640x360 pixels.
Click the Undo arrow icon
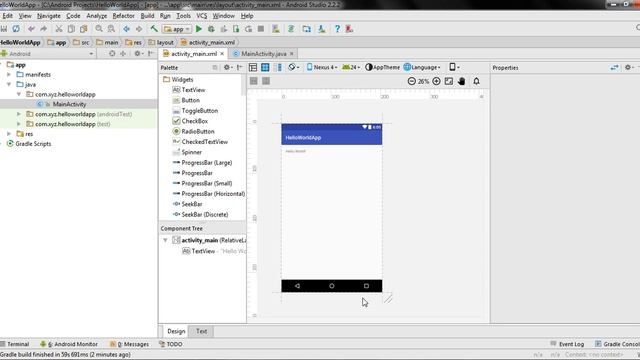pos(31,29)
